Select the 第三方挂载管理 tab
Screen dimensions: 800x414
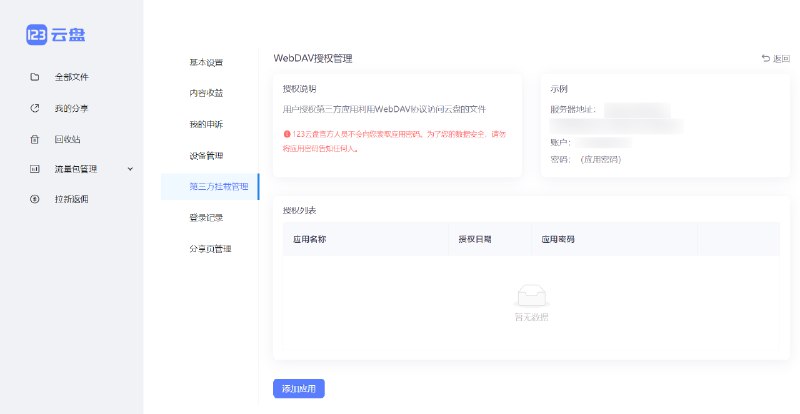[x=212, y=186]
